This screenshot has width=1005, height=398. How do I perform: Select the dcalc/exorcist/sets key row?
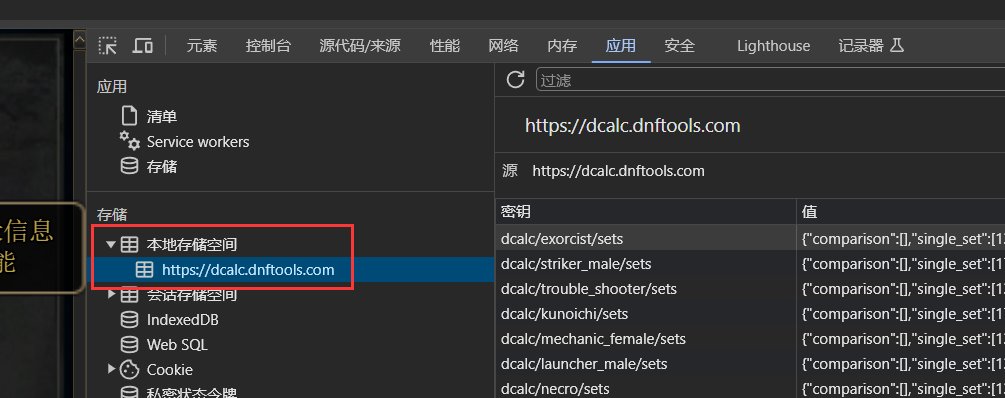pos(645,238)
